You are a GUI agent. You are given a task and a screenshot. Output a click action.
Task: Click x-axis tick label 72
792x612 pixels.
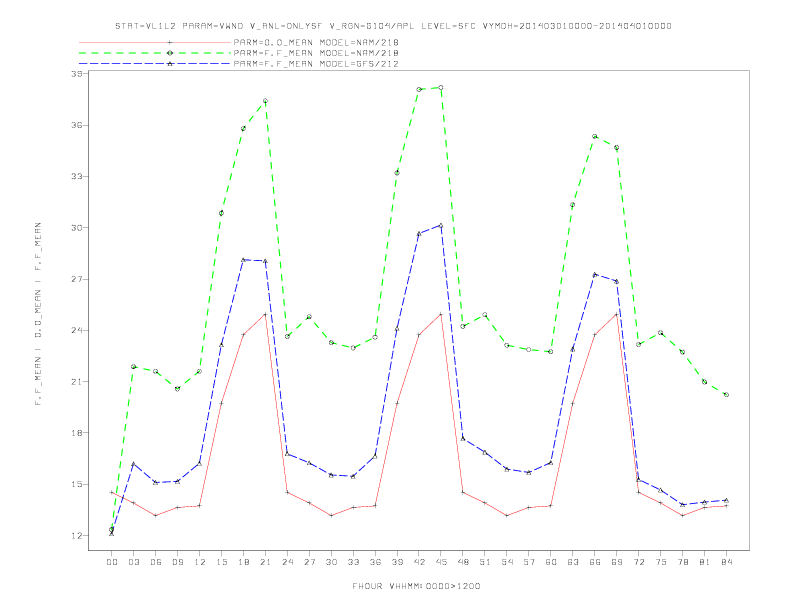coord(639,562)
